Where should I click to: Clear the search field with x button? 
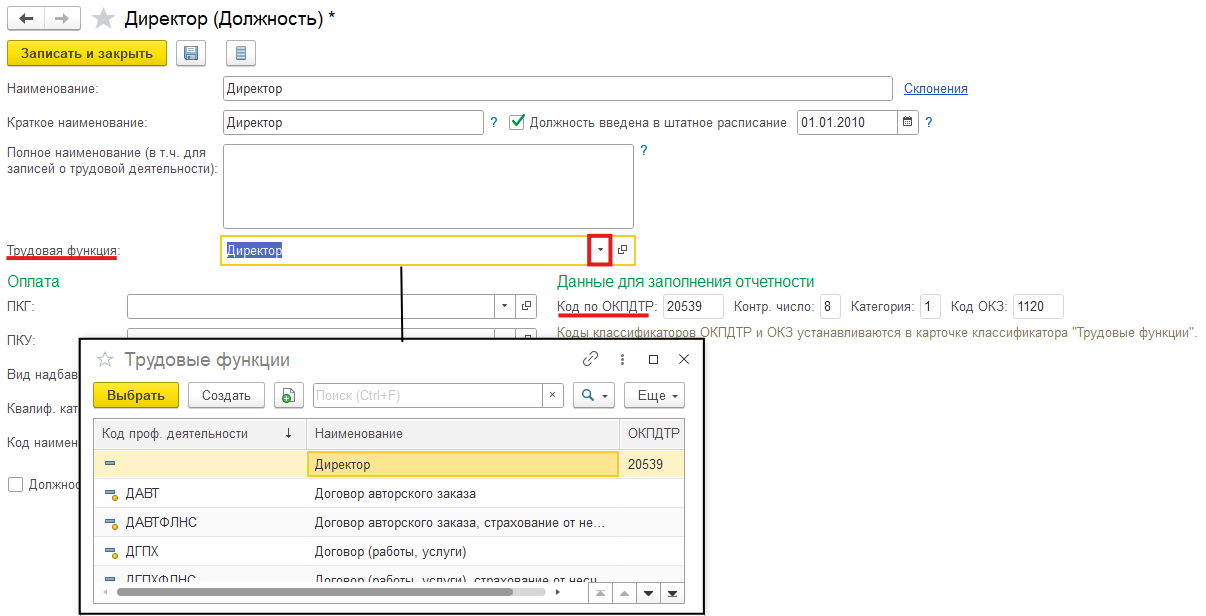tap(554, 395)
